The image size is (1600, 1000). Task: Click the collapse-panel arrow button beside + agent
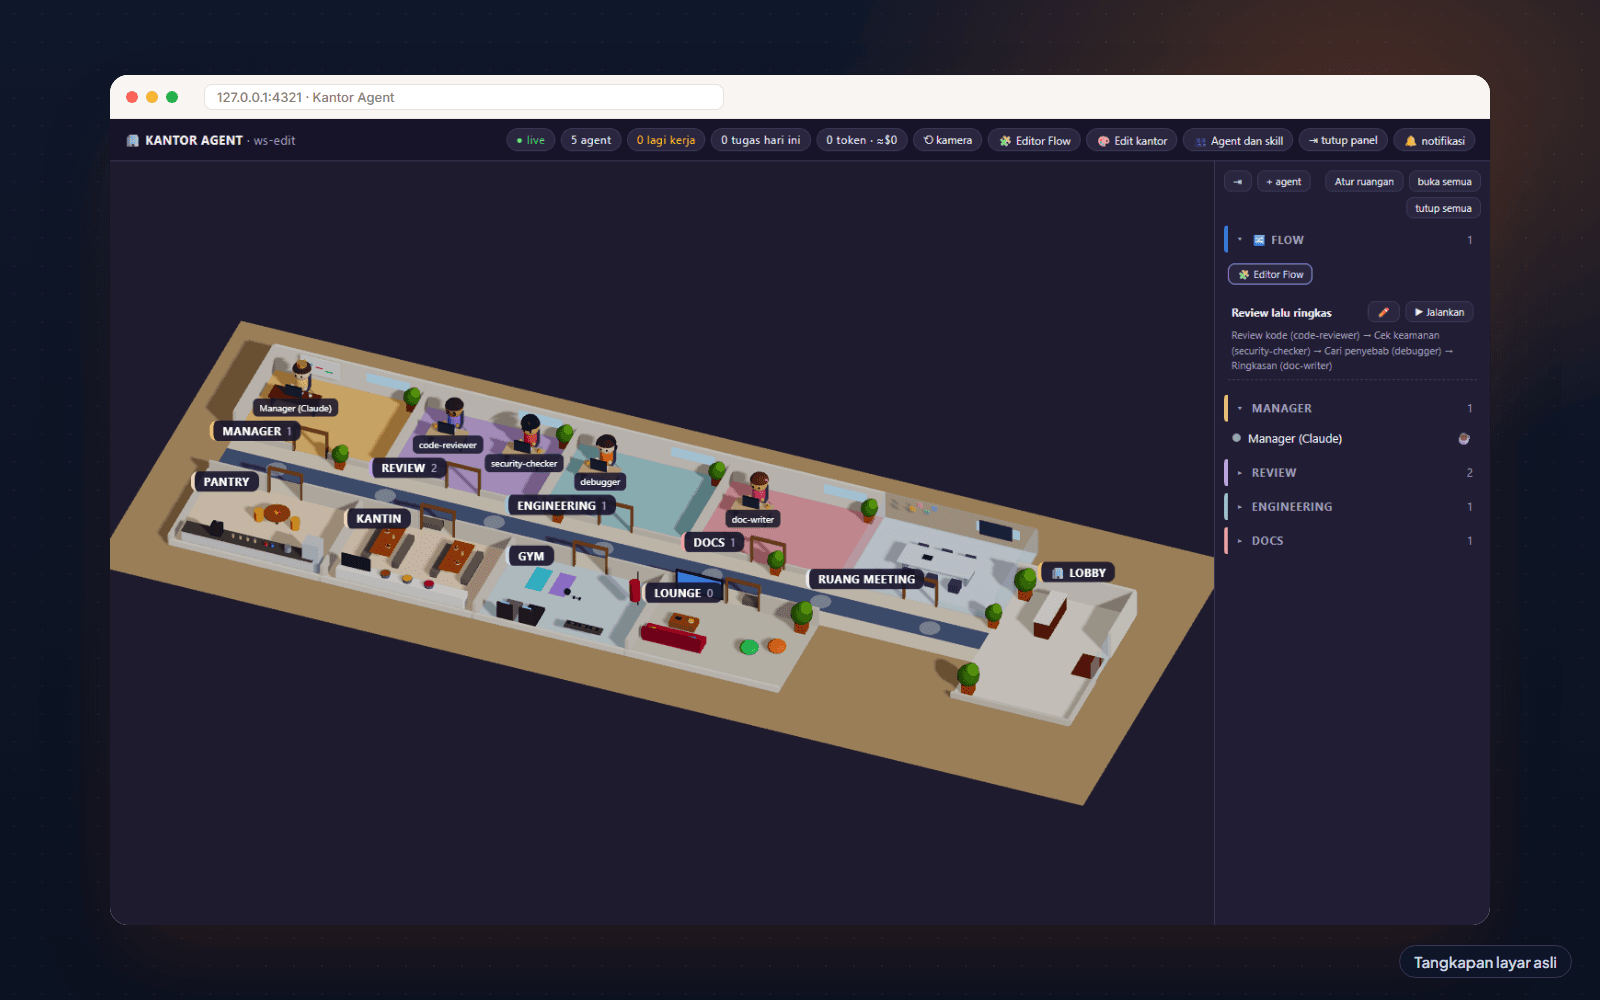[1238, 181]
